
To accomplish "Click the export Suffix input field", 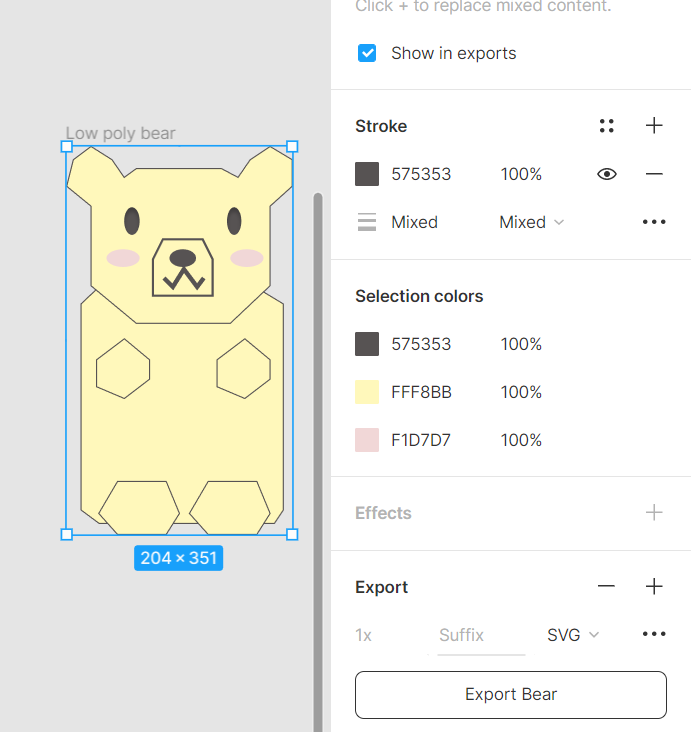I will (x=481, y=635).
